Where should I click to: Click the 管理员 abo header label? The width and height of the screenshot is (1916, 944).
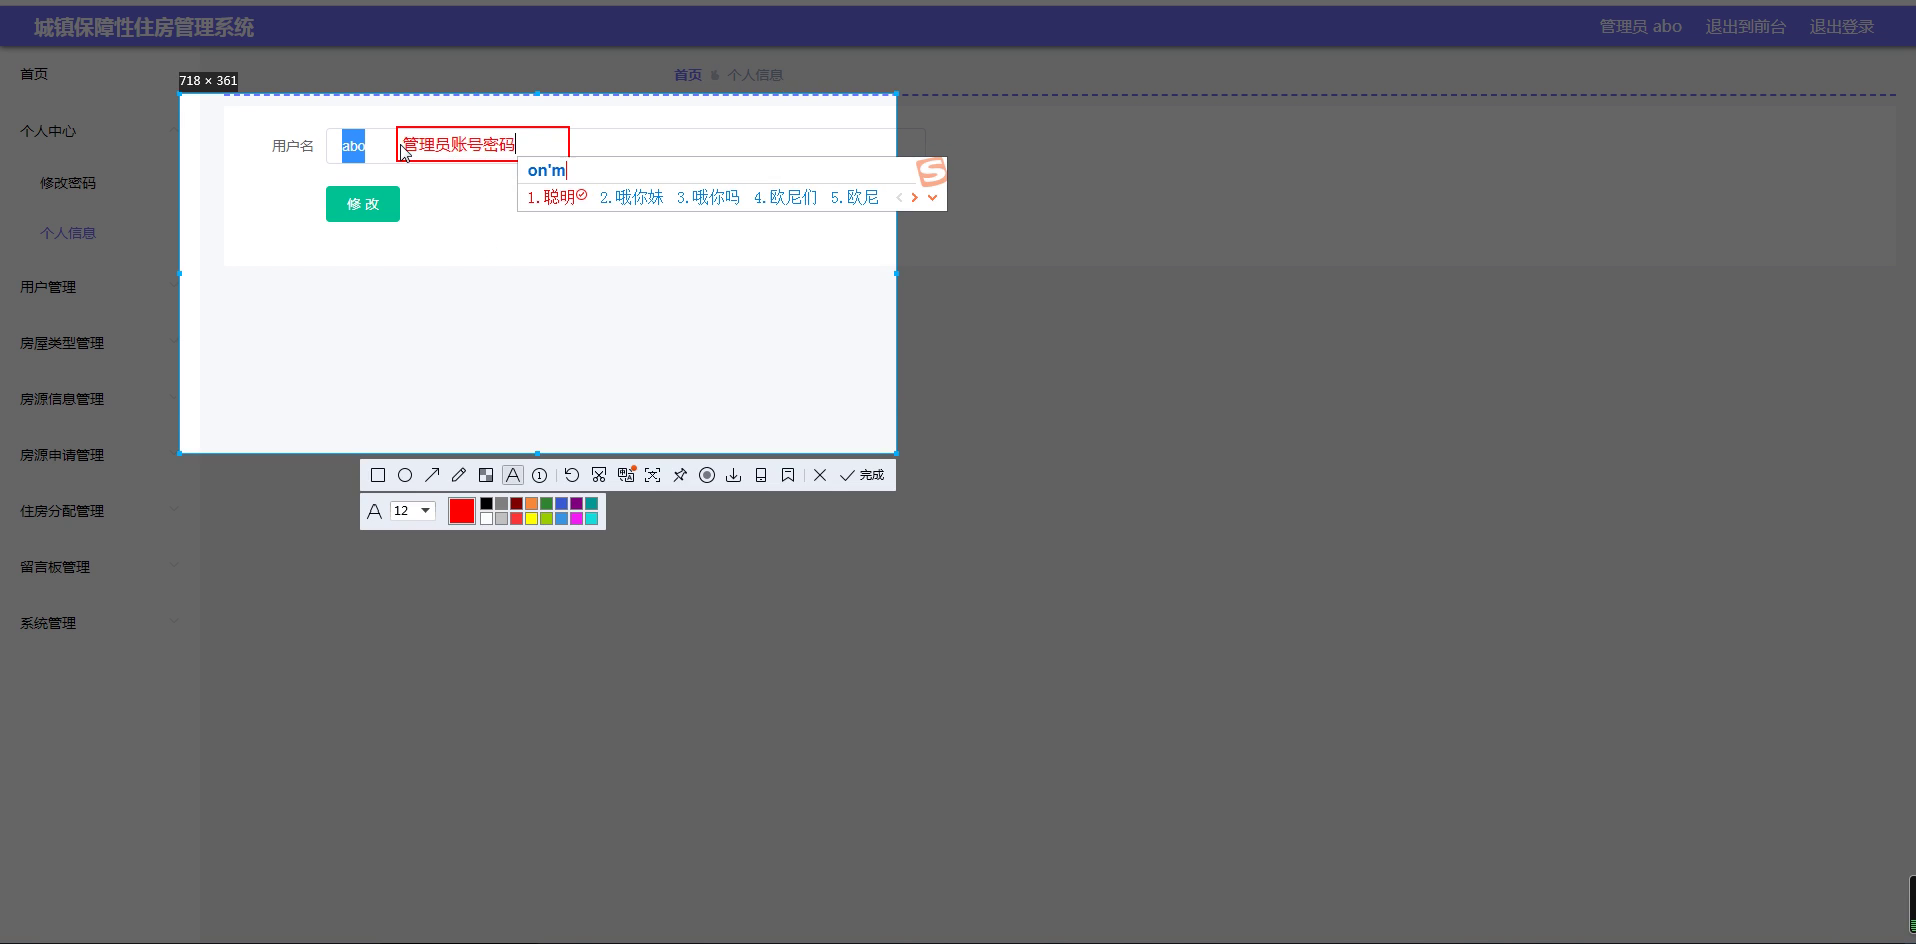click(1641, 27)
